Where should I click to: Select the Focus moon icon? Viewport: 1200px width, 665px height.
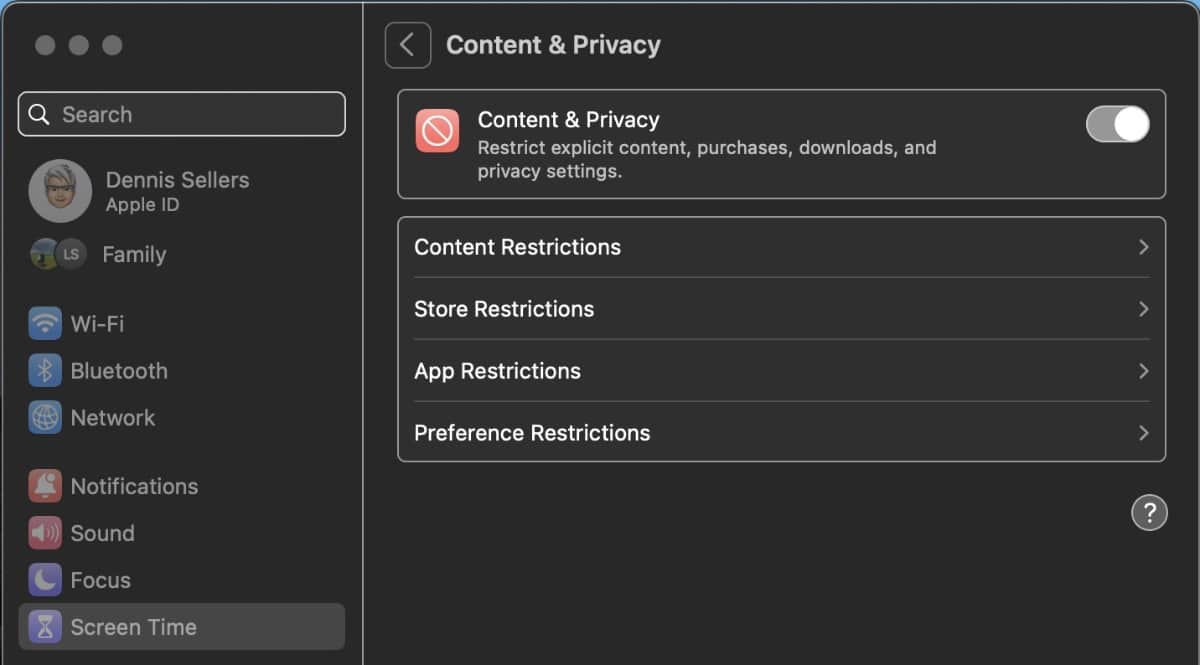tap(45, 580)
